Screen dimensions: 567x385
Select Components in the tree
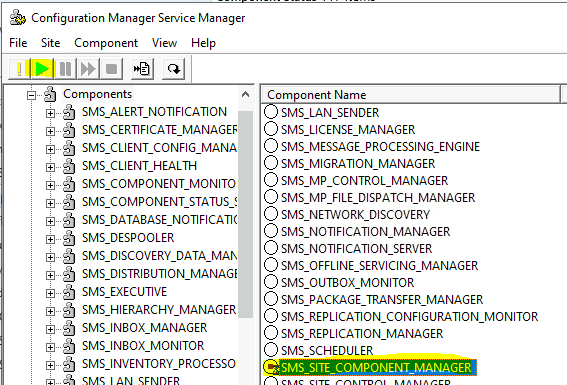pos(98,94)
